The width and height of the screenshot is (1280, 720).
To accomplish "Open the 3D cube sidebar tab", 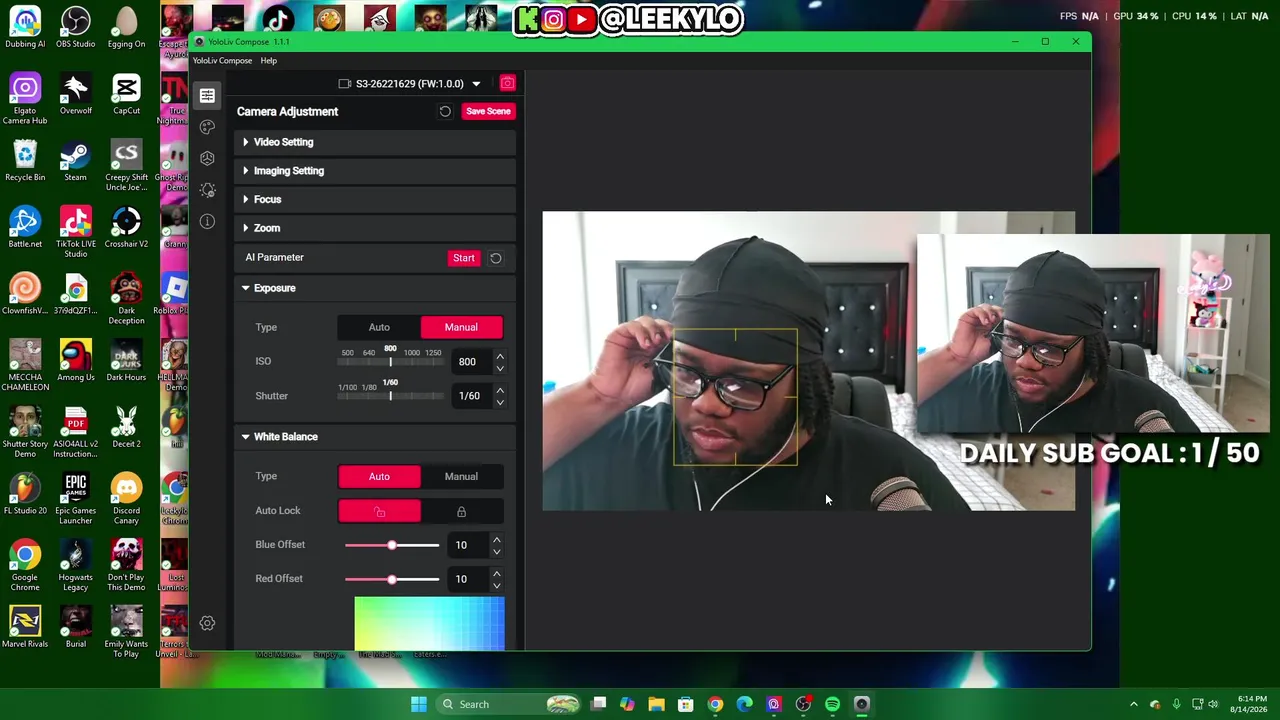I will tap(207, 158).
